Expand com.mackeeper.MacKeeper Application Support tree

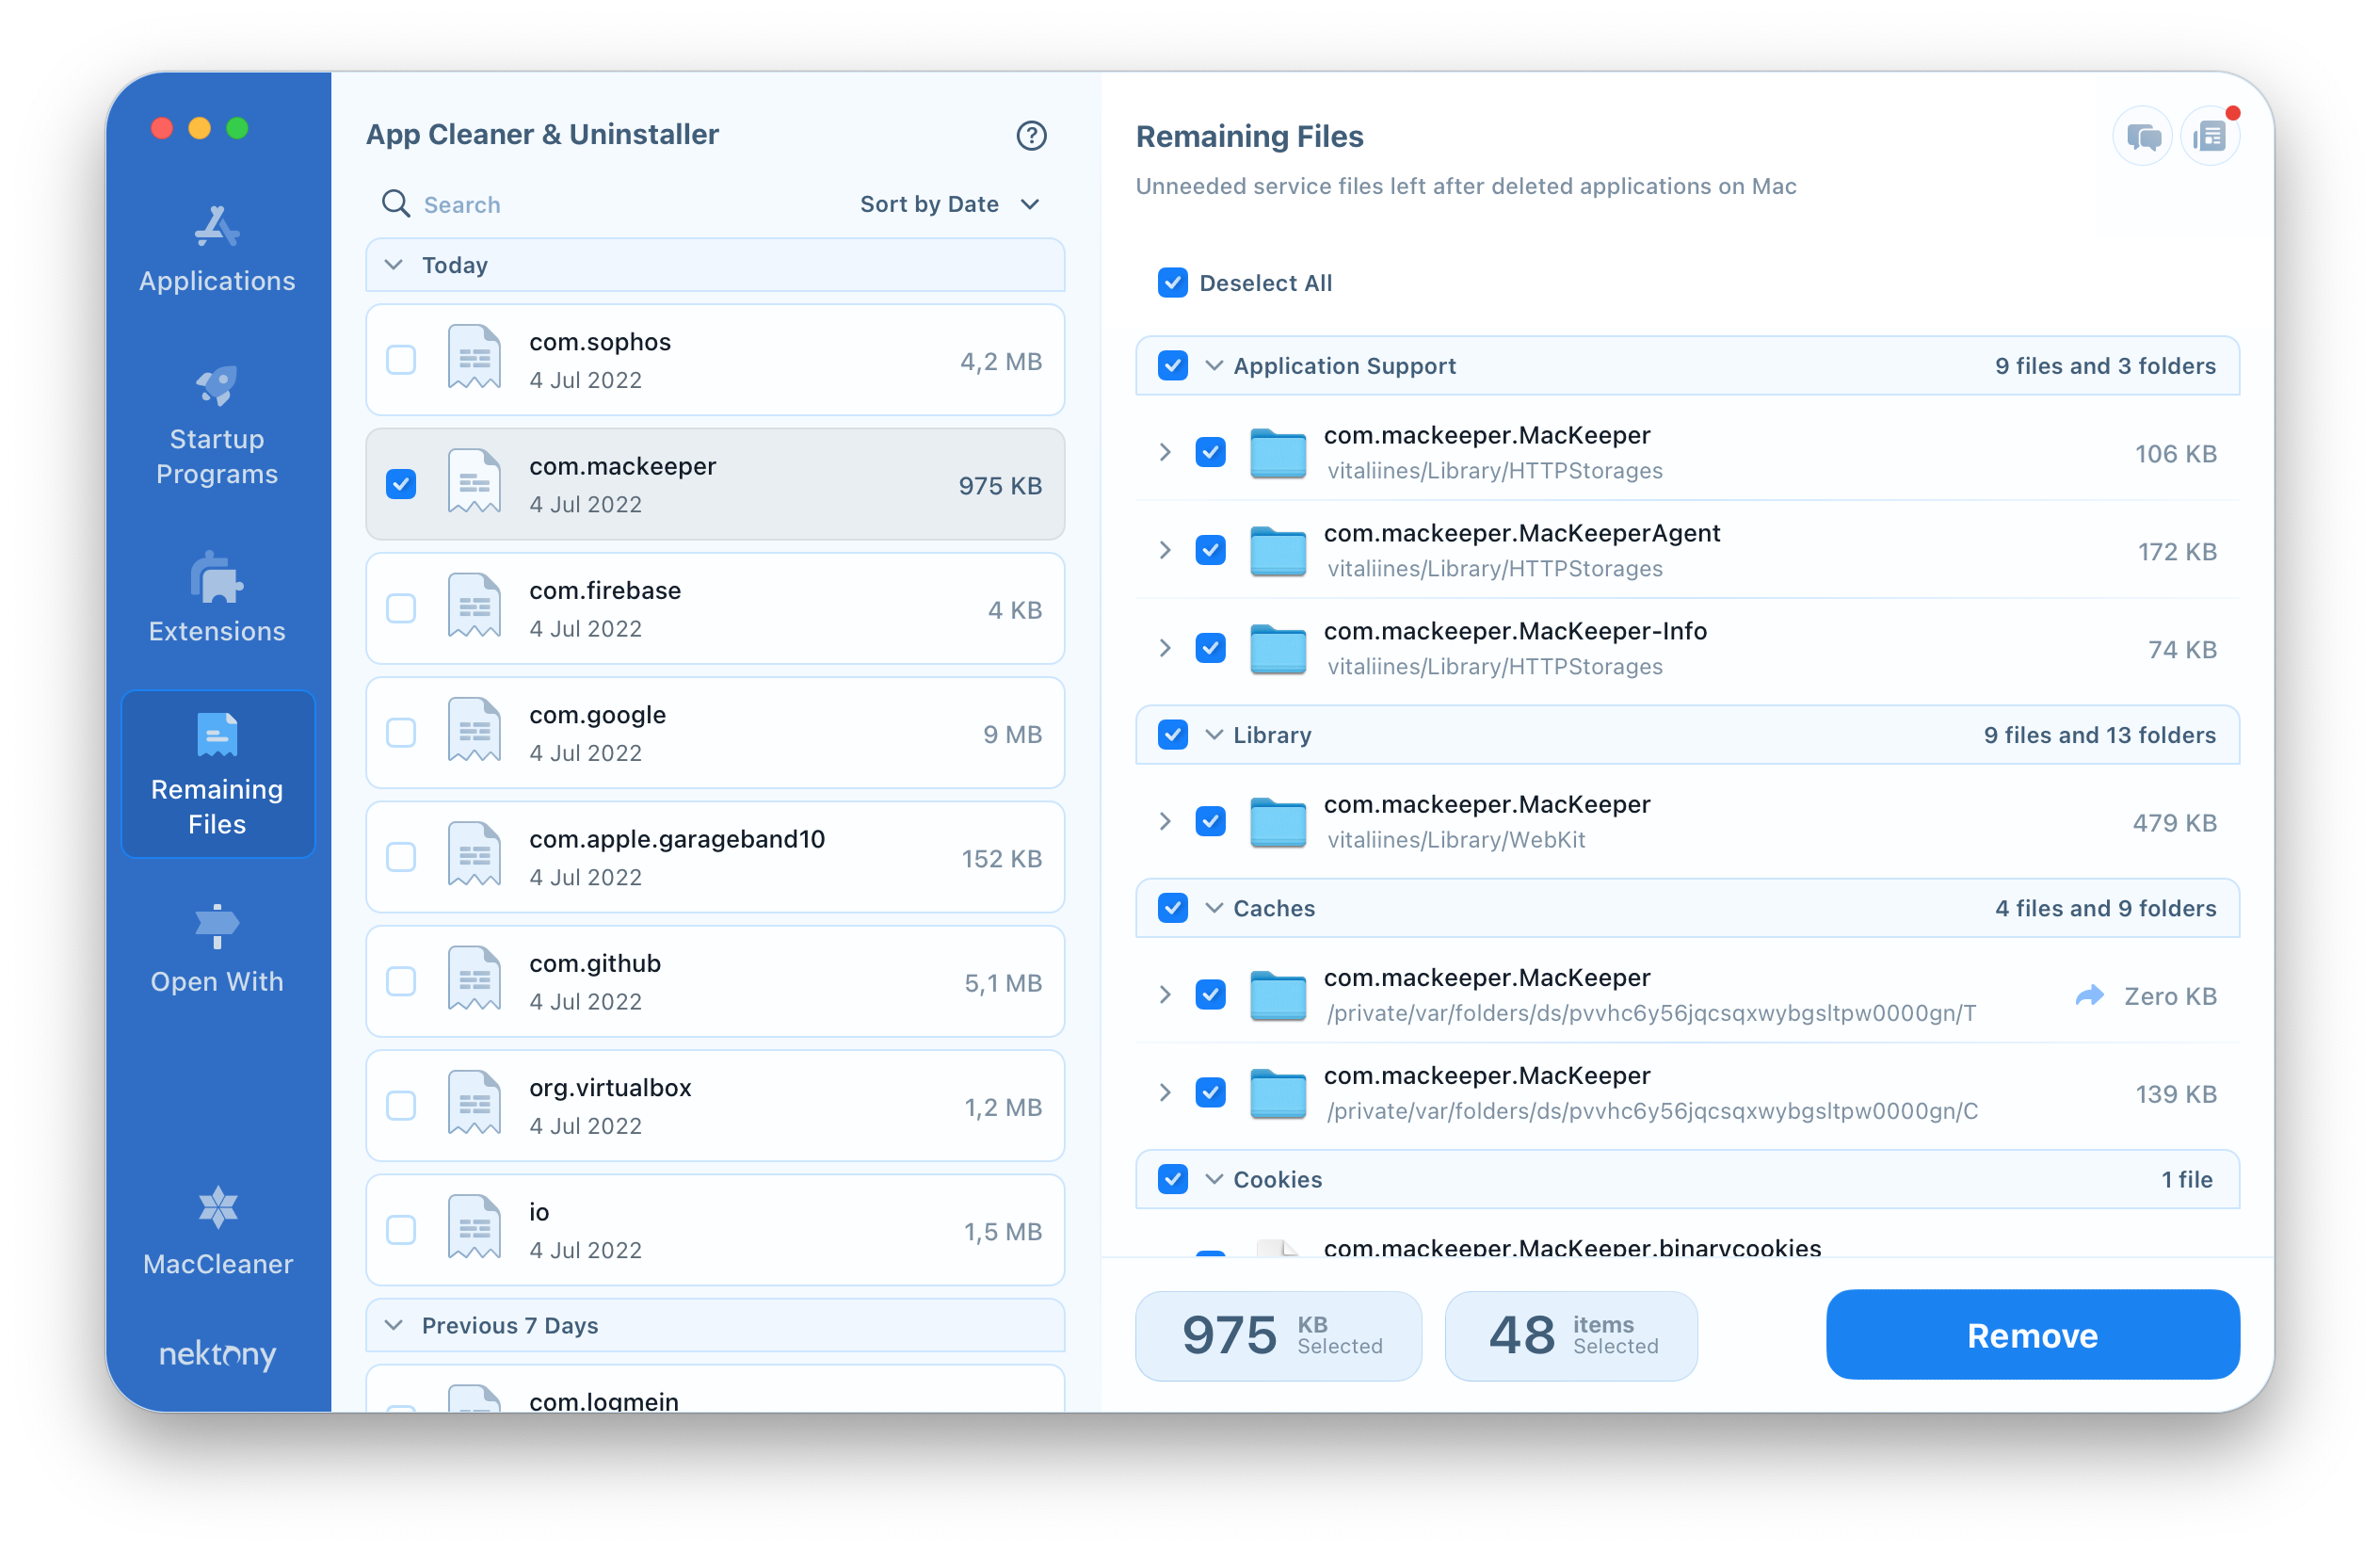click(x=1164, y=453)
